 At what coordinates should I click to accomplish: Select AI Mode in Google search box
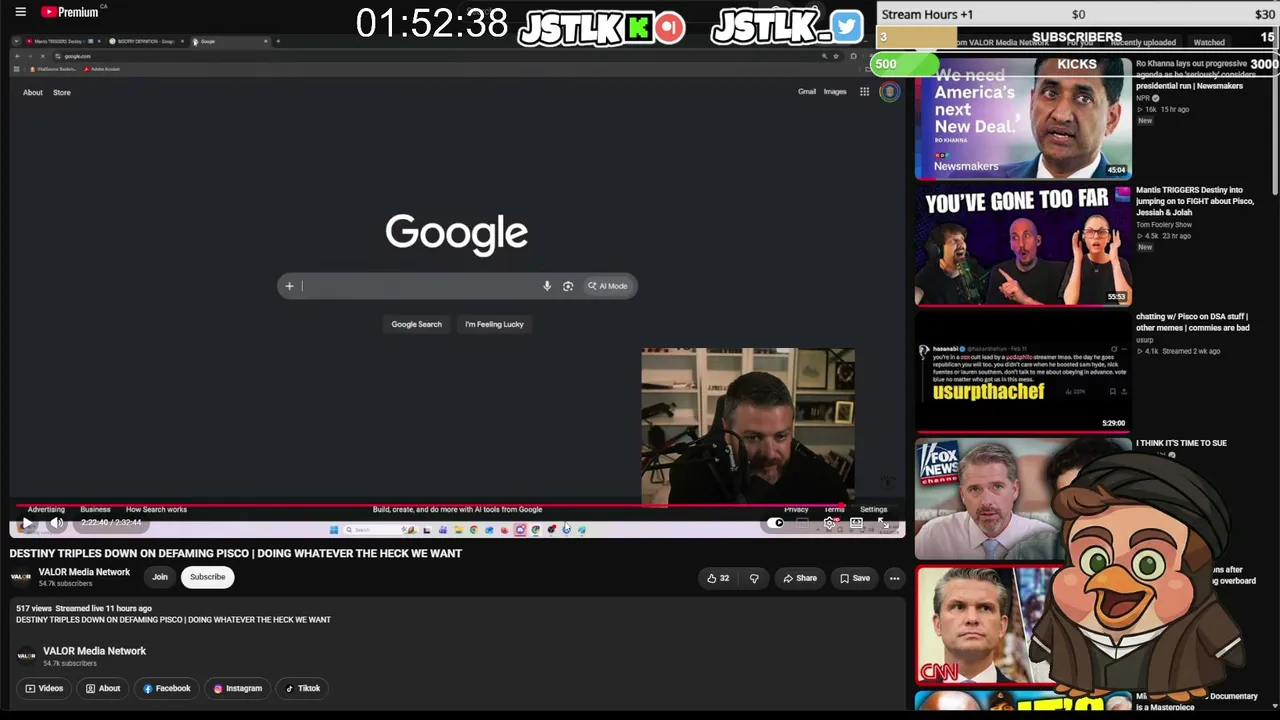(x=608, y=286)
